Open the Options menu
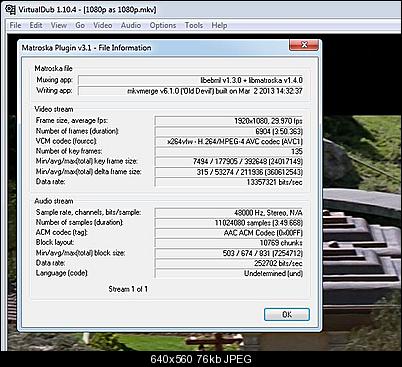 click(163, 25)
